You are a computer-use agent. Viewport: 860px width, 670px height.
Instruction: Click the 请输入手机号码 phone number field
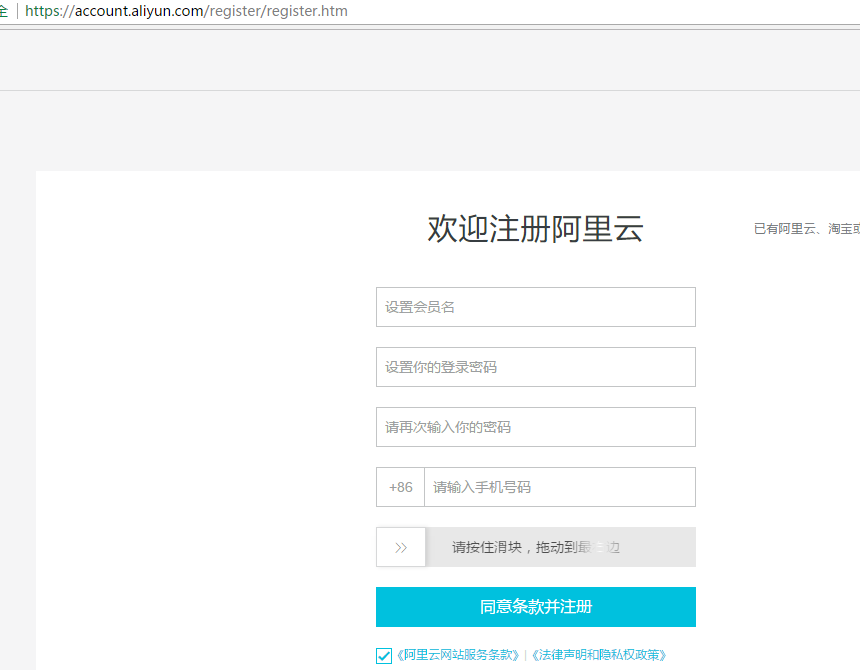coord(559,487)
